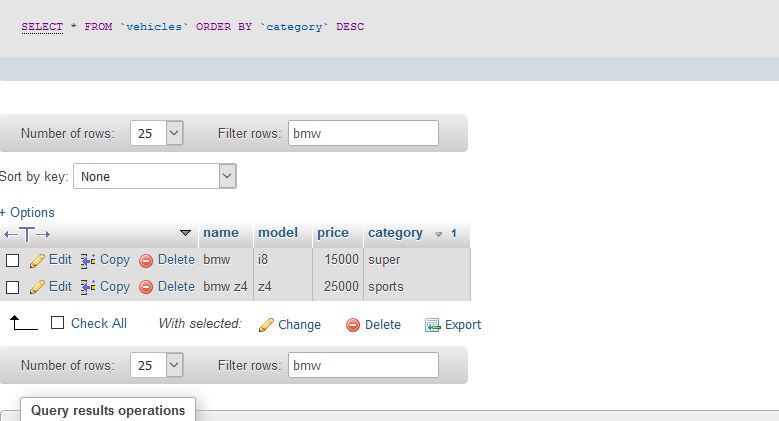
Task: Open the top Number of rows dropdown
Action: (157, 133)
